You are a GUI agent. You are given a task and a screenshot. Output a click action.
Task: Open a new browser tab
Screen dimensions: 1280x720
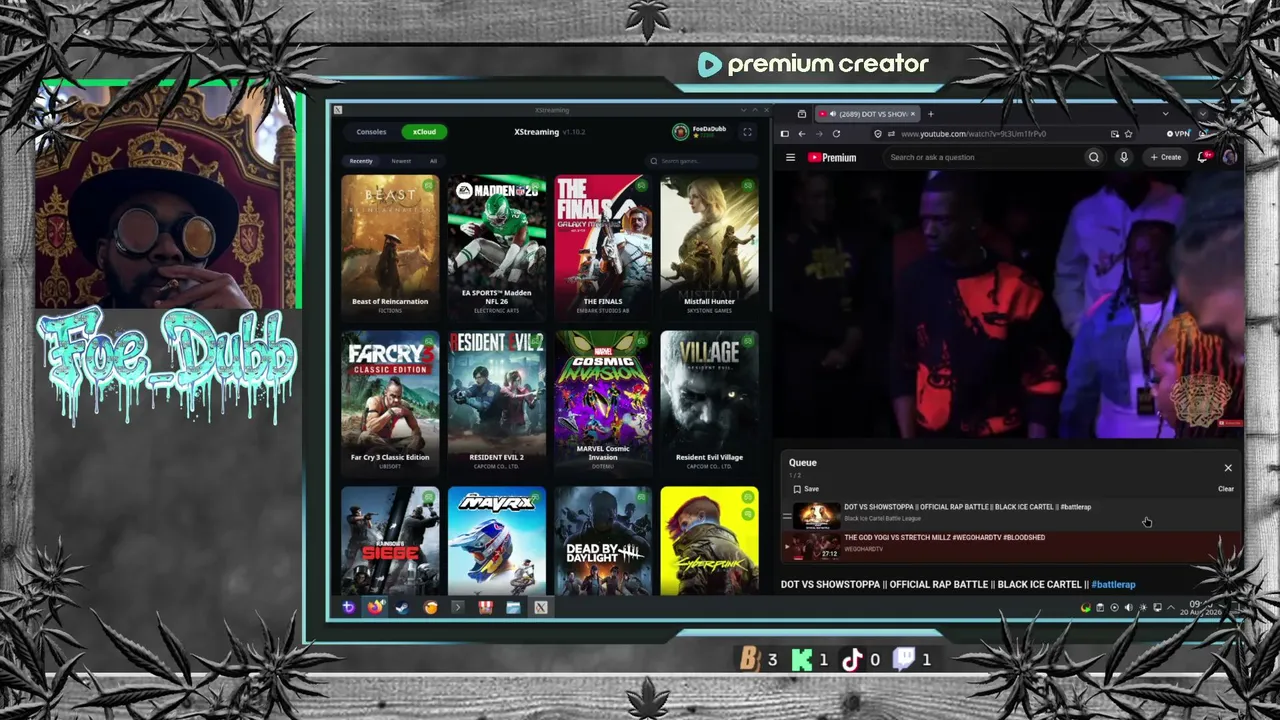point(930,114)
